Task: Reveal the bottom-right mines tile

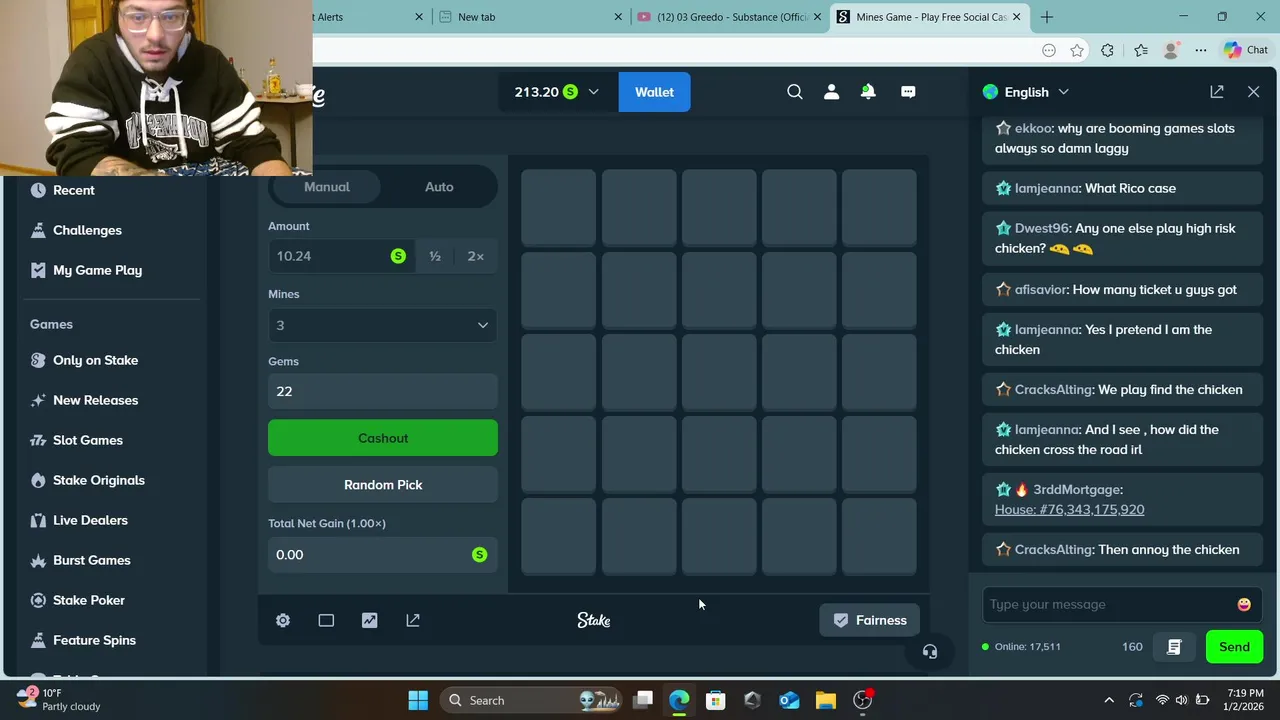Action: [x=879, y=536]
